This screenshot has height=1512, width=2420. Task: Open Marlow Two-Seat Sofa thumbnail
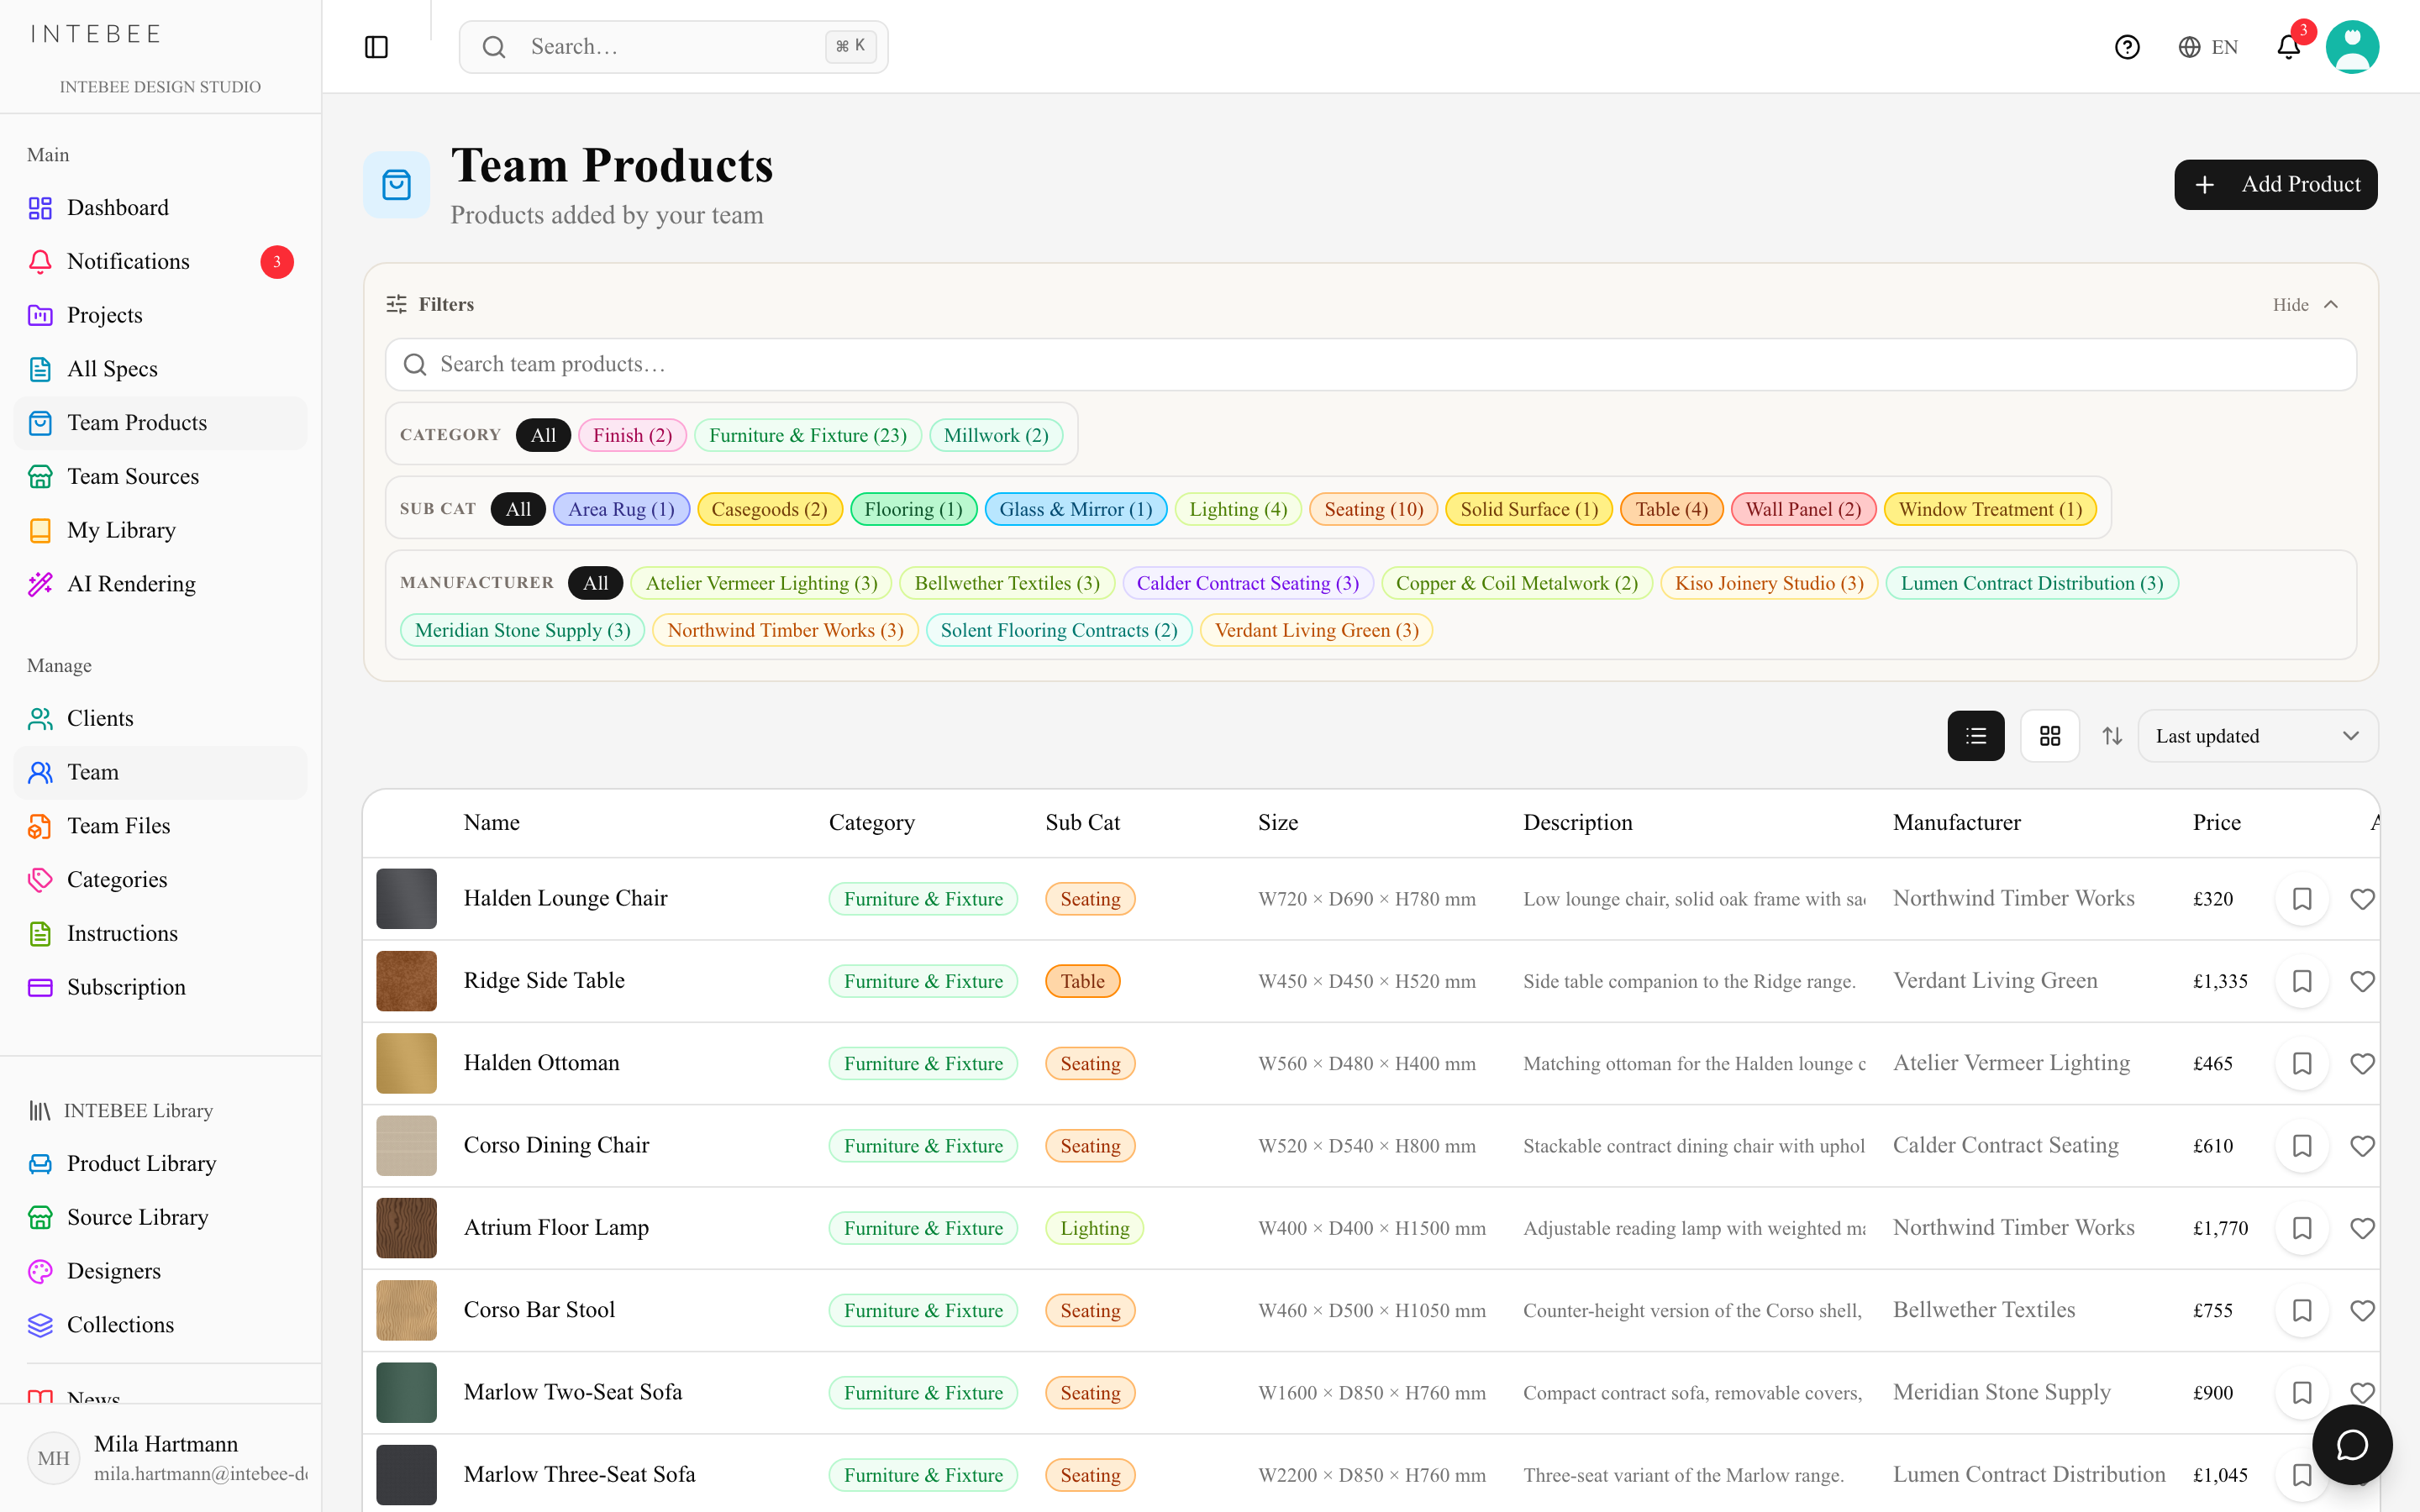coord(406,1392)
